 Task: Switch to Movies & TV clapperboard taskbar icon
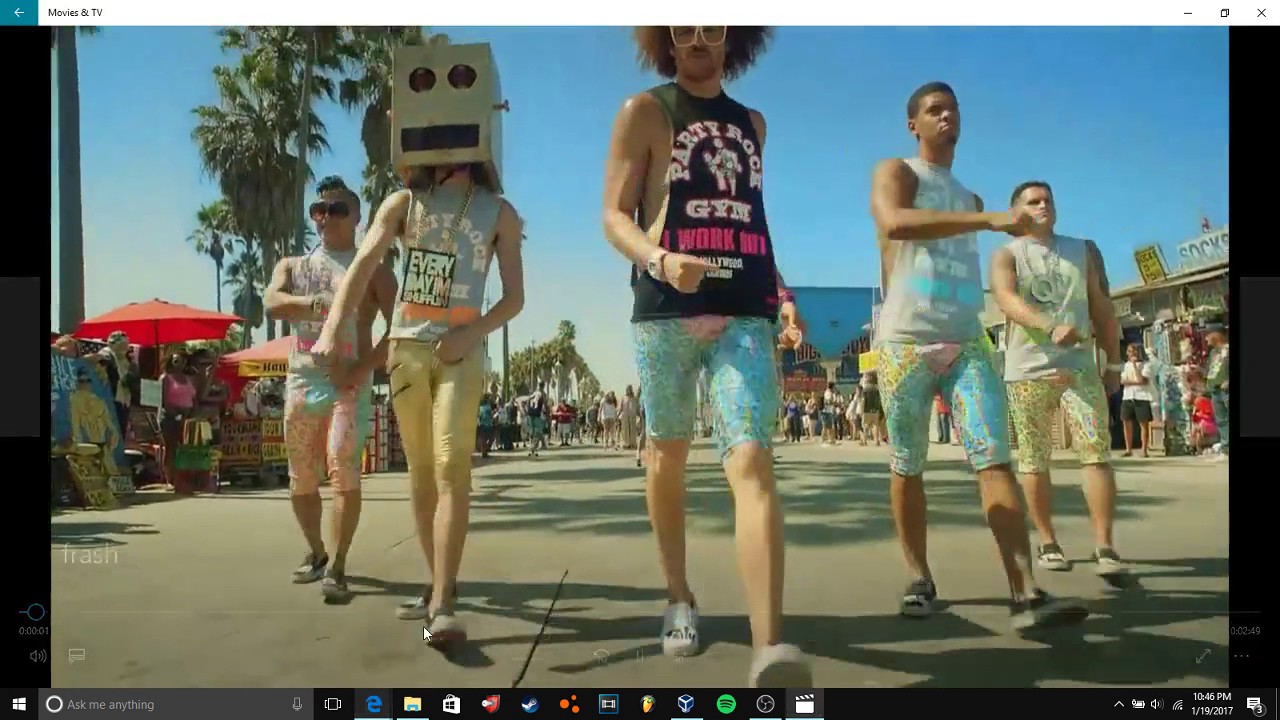click(x=804, y=704)
